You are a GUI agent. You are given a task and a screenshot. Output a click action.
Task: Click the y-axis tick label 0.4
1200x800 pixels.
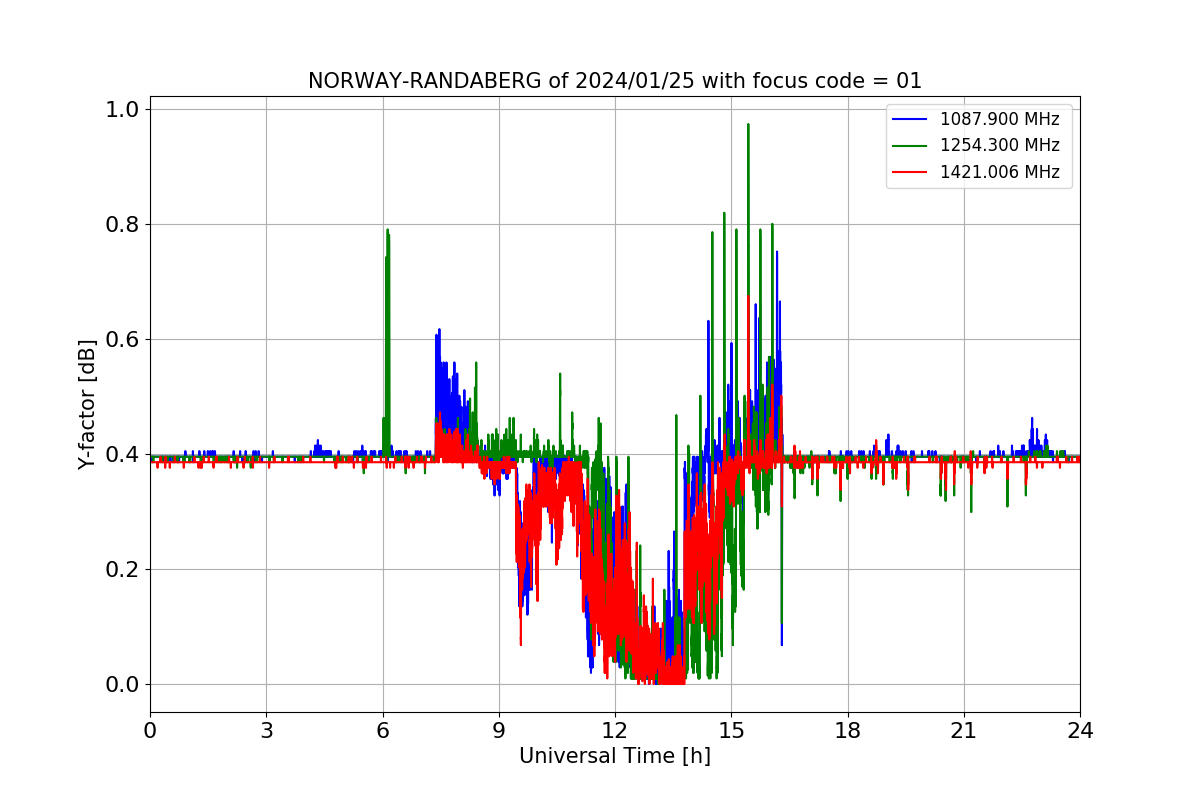point(122,455)
